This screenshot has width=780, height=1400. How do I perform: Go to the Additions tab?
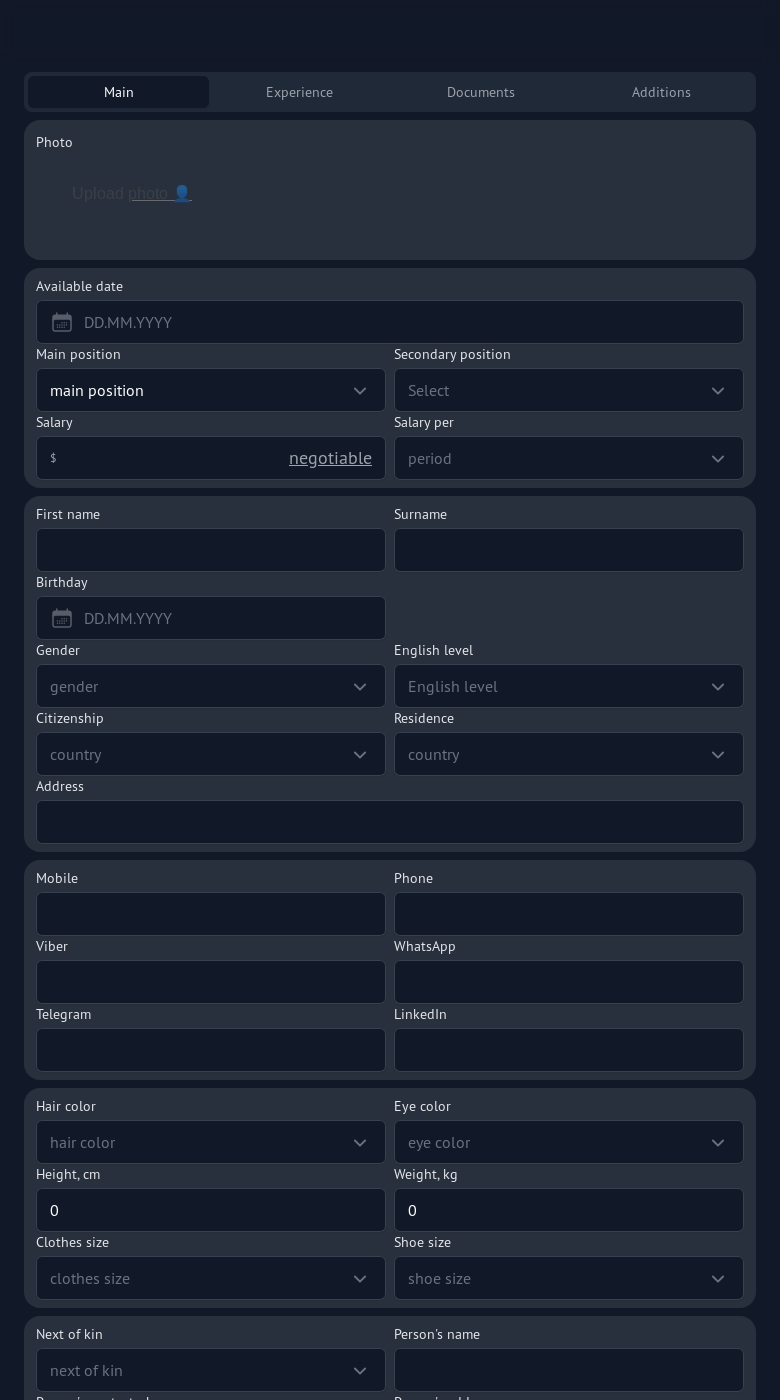click(661, 92)
